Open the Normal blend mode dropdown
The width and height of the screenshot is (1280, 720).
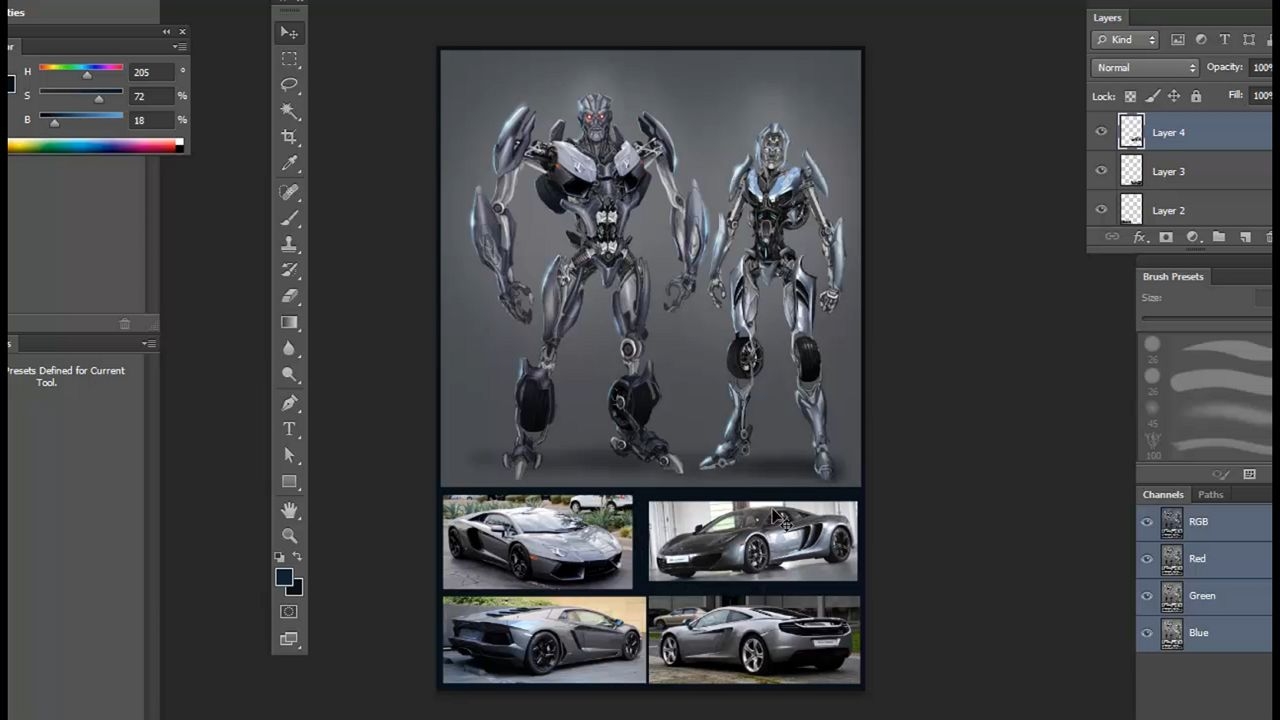(x=1145, y=68)
